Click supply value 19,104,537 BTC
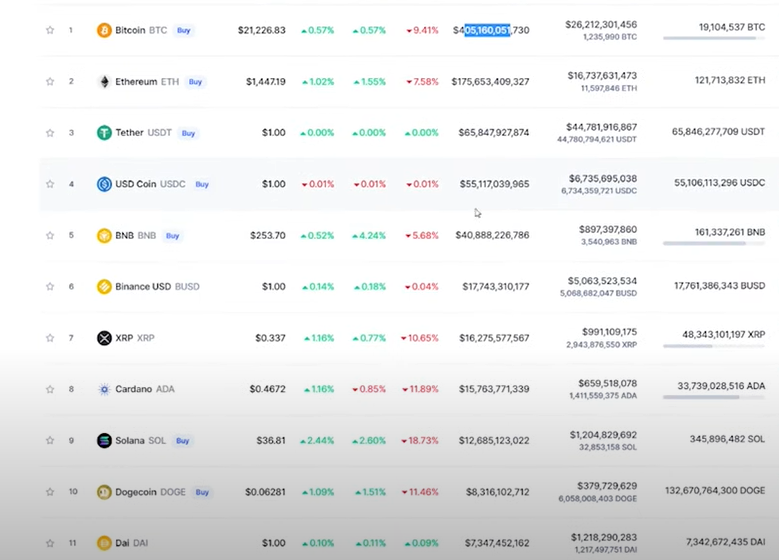 pos(732,27)
